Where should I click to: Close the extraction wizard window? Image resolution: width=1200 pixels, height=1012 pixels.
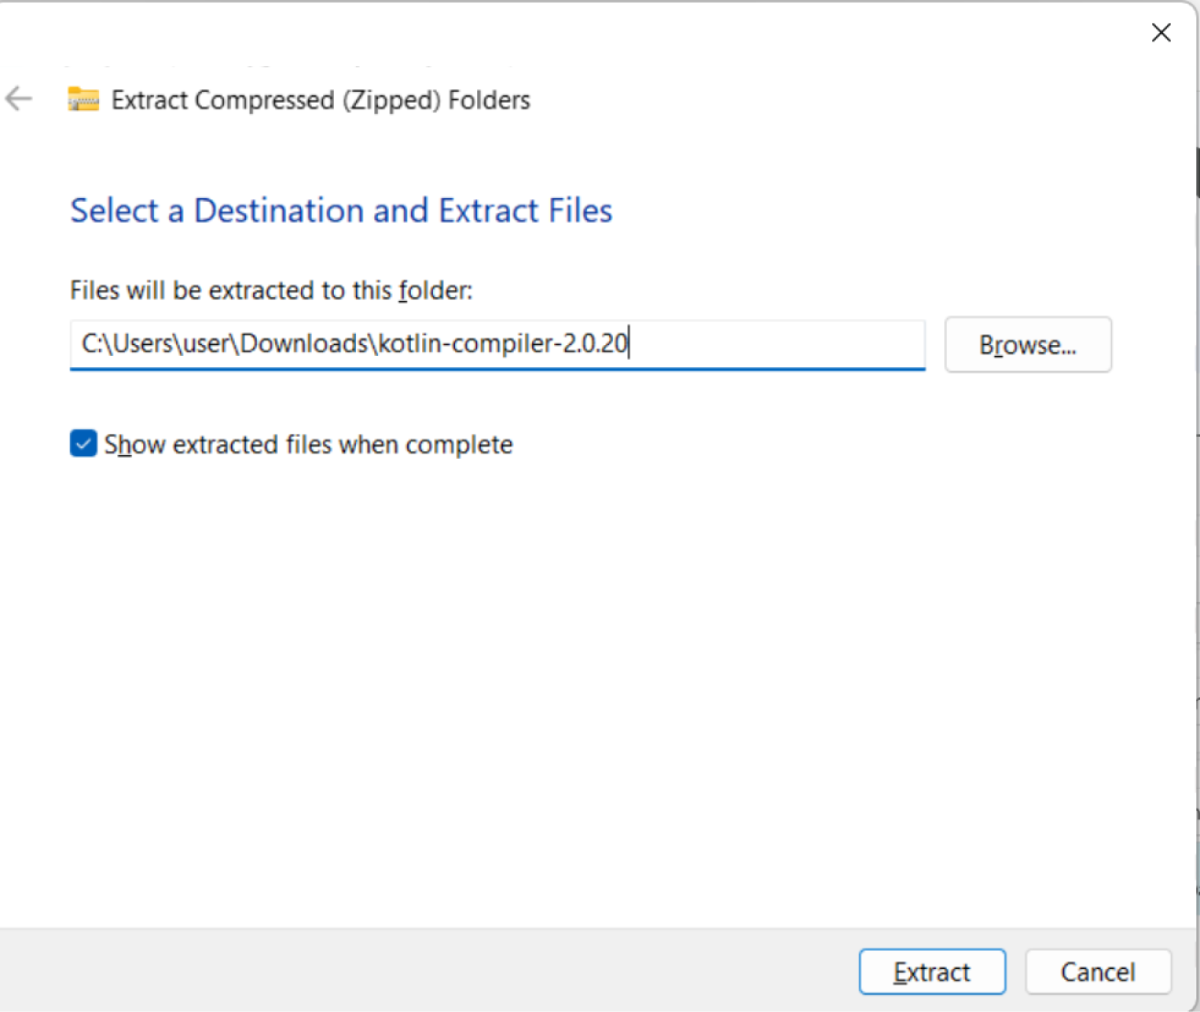1160,32
